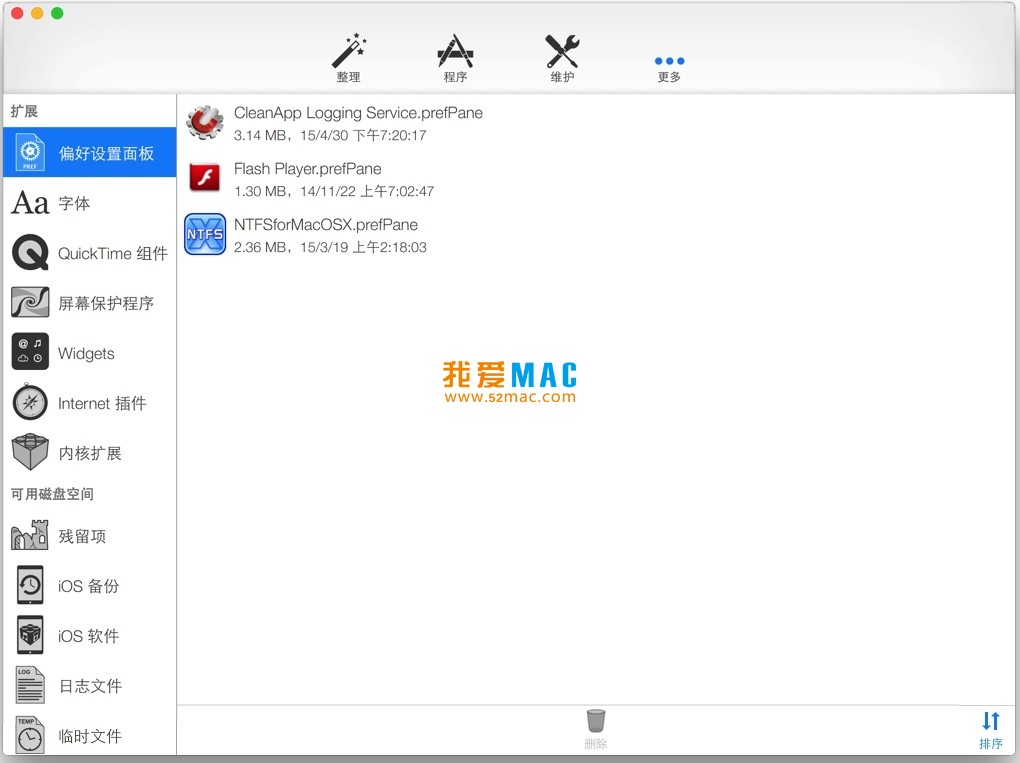The image size is (1020, 763).
Task: Click the 2.36 MB, 15/3/19 detail line
Action: (330, 247)
